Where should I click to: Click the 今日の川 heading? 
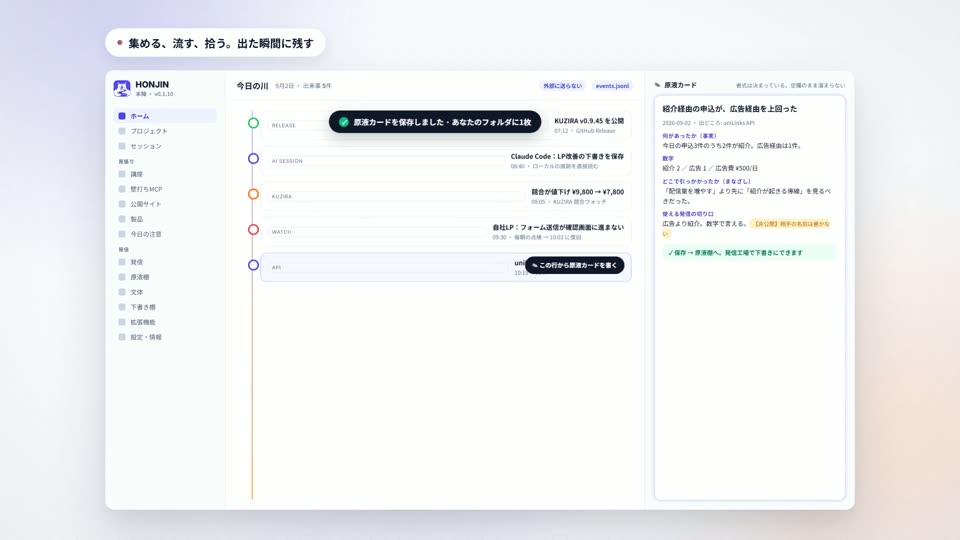pyautogui.click(x=252, y=86)
